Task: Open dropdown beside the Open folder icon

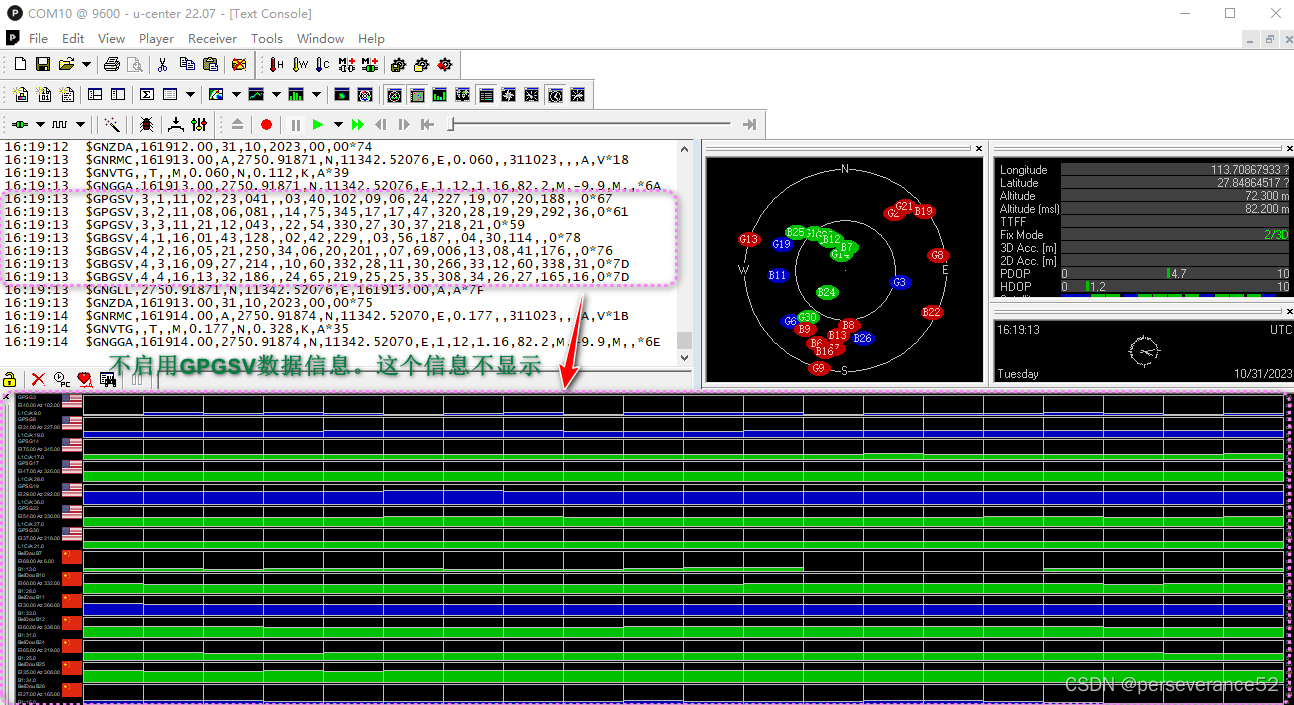Action: [x=86, y=64]
